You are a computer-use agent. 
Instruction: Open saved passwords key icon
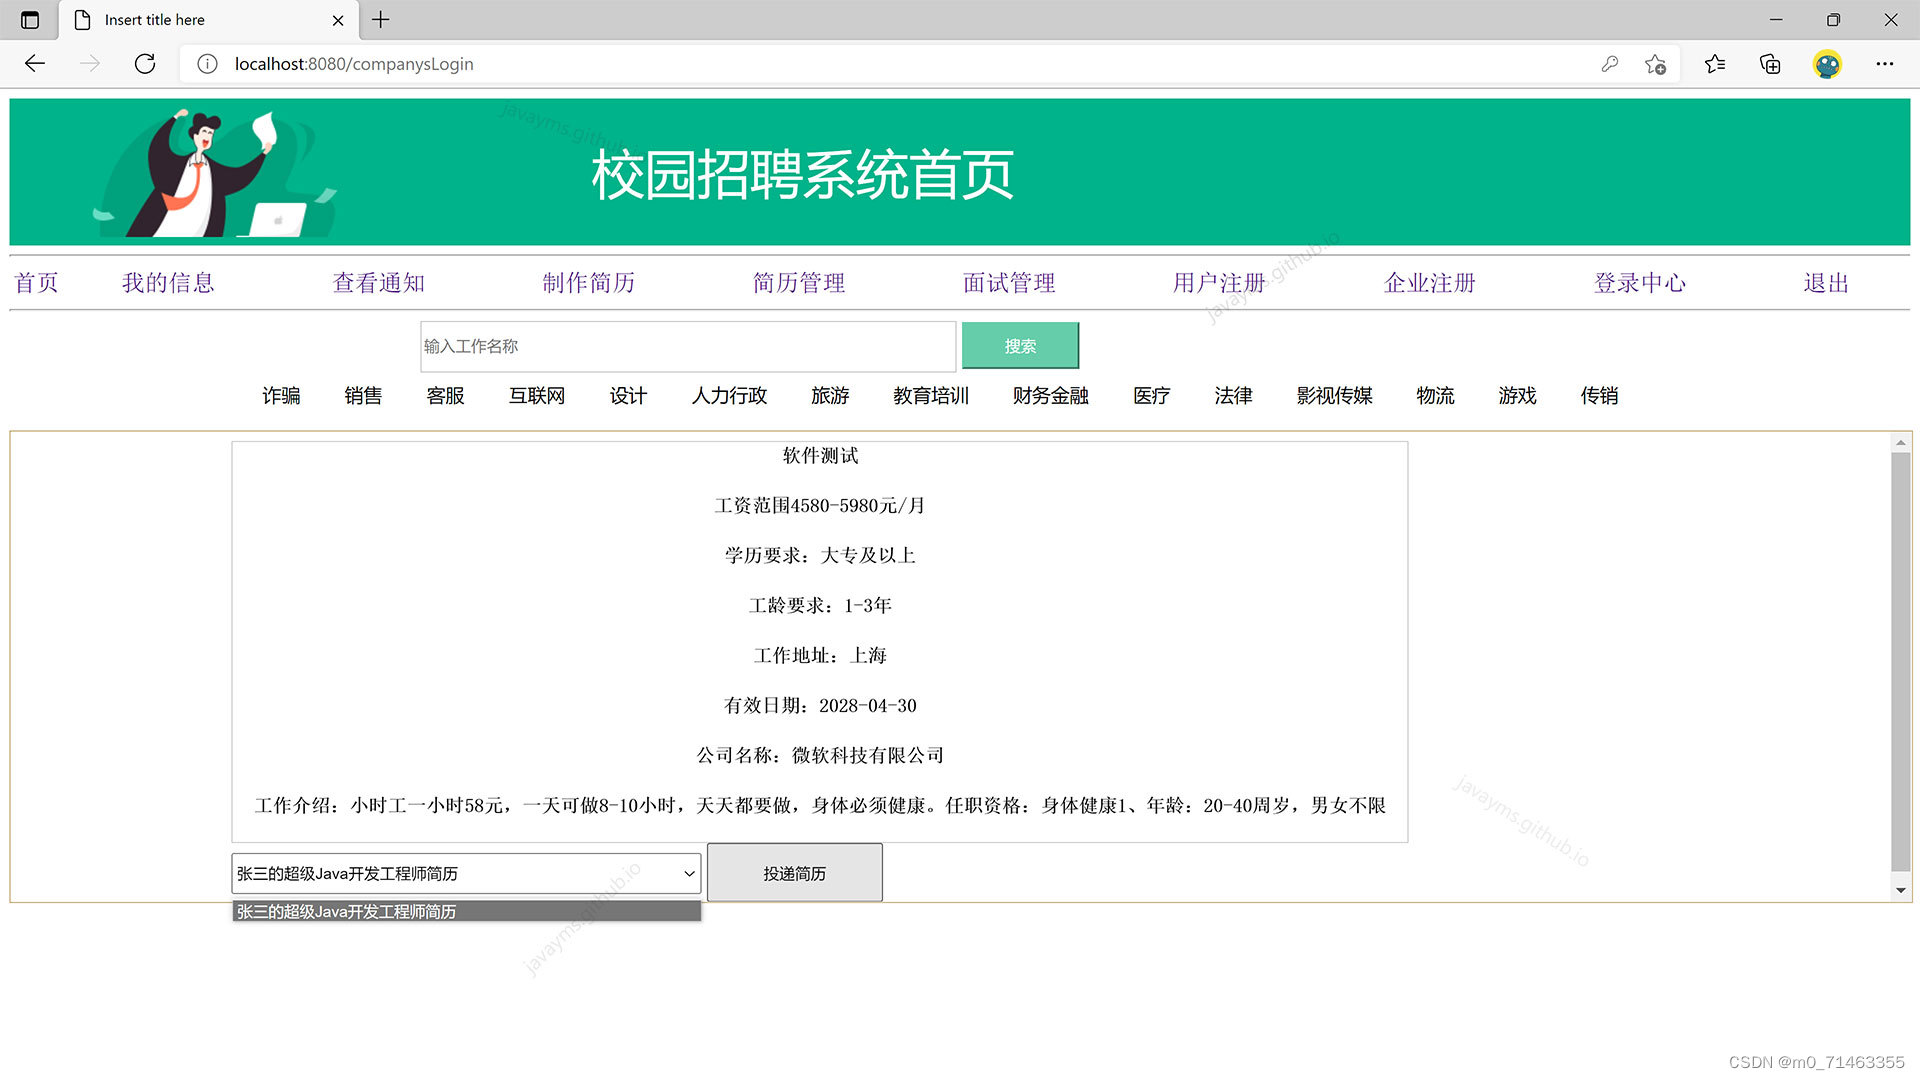pyautogui.click(x=1609, y=64)
